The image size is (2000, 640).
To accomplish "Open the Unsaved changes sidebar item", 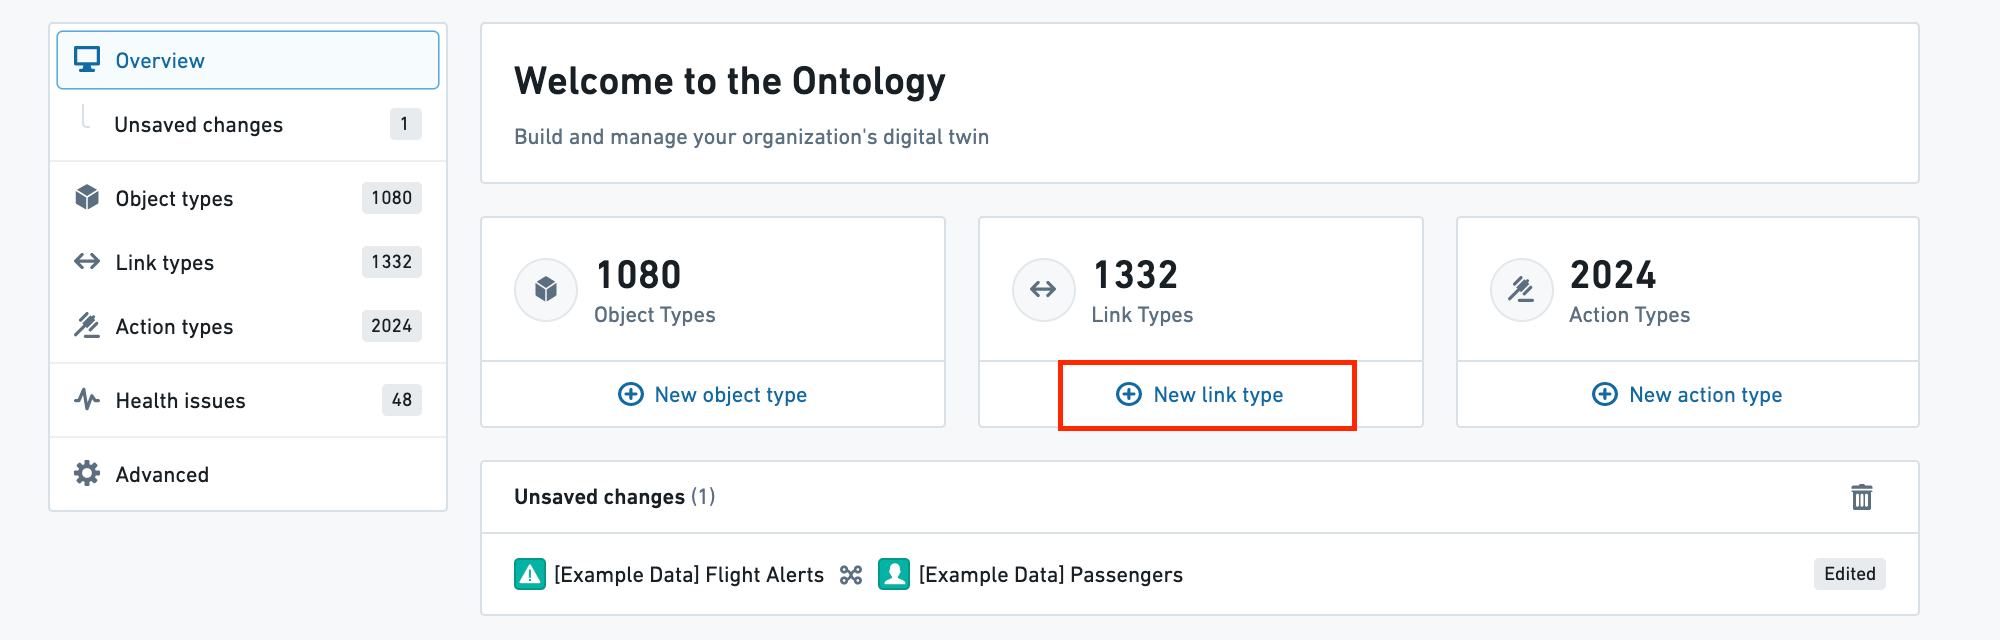I will tap(248, 125).
